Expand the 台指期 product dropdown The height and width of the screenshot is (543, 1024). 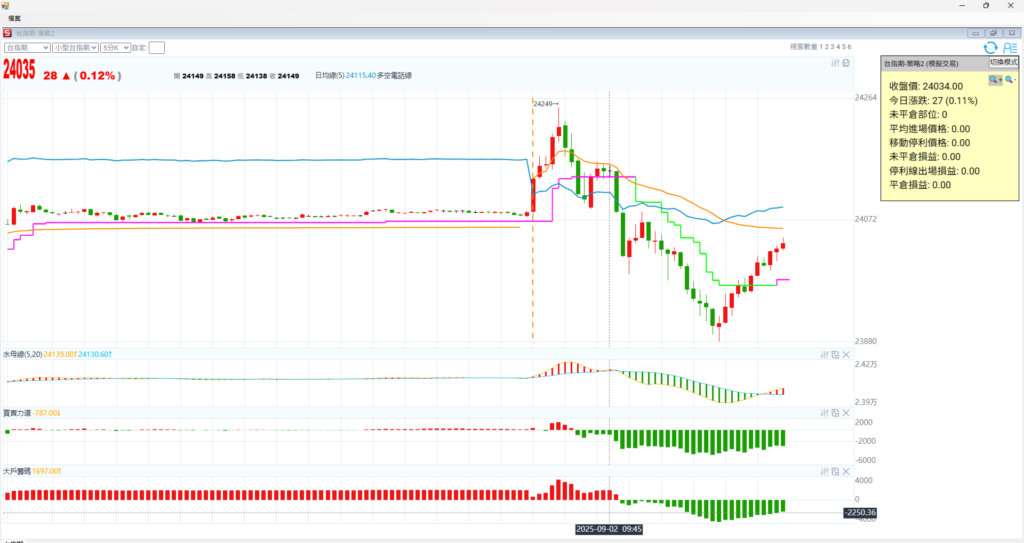click(27, 47)
